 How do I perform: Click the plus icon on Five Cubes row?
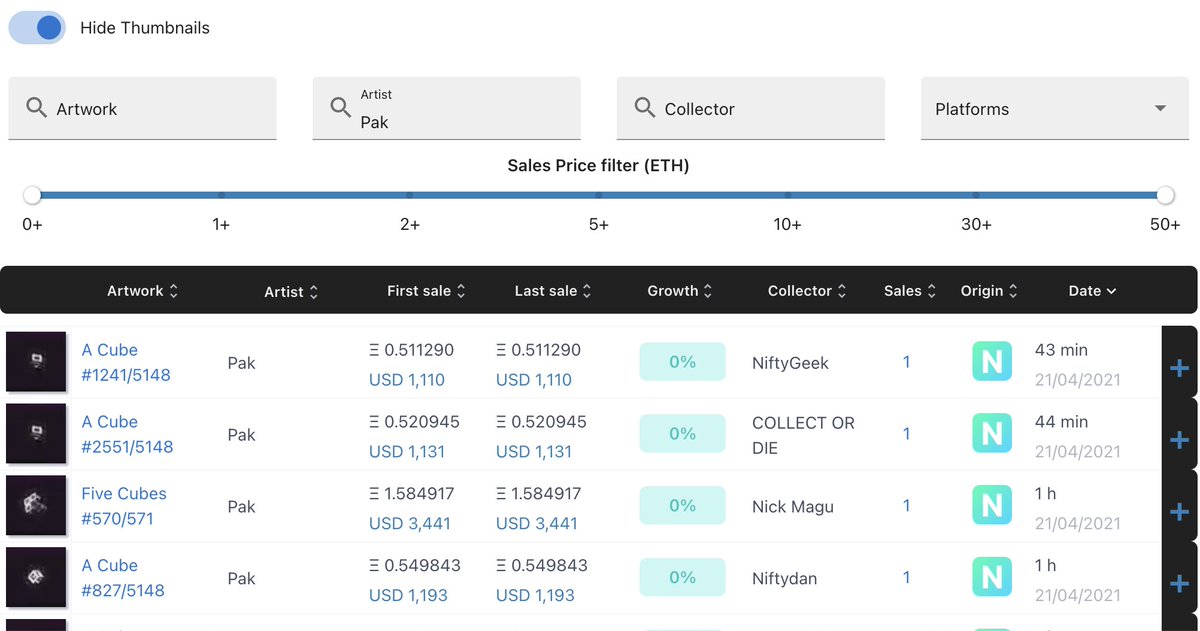coord(1179,512)
